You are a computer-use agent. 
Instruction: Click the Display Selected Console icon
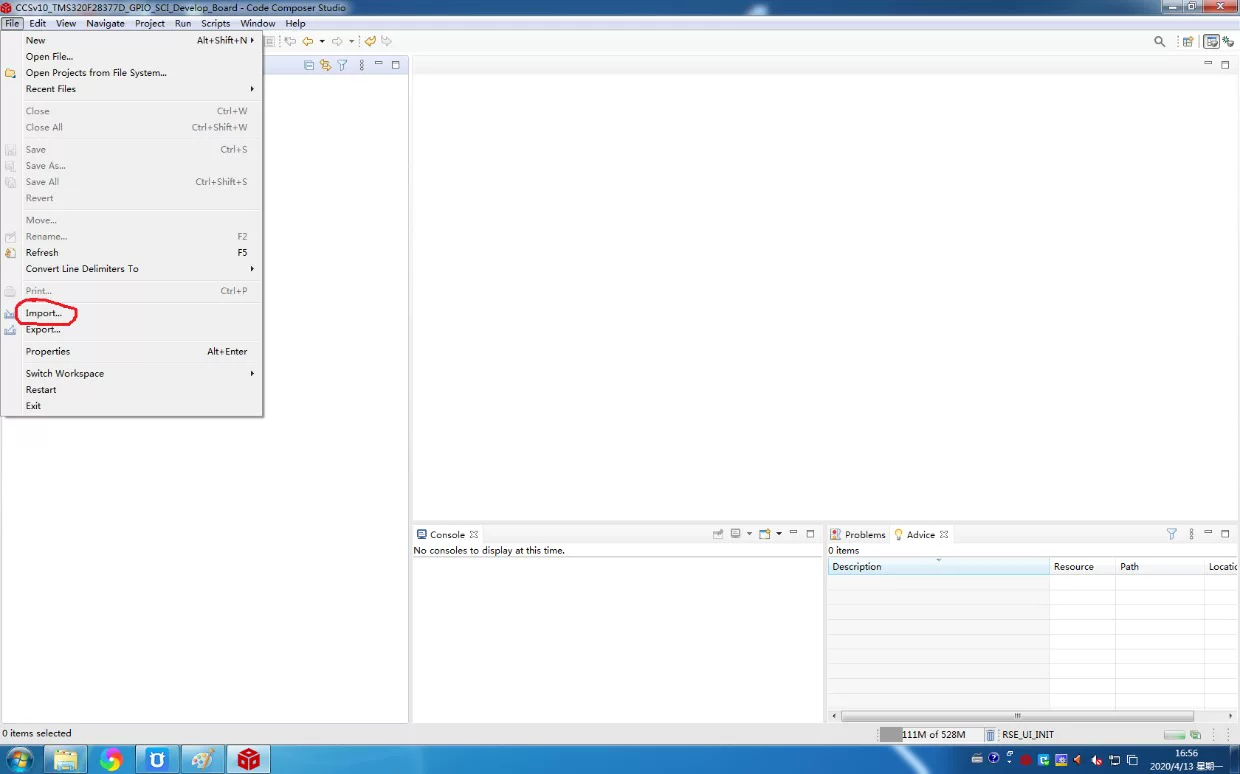(735, 534)
